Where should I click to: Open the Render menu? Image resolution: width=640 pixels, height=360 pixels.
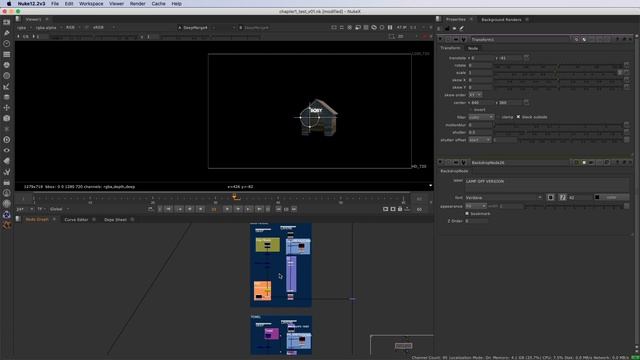click(x=137, y=4)
